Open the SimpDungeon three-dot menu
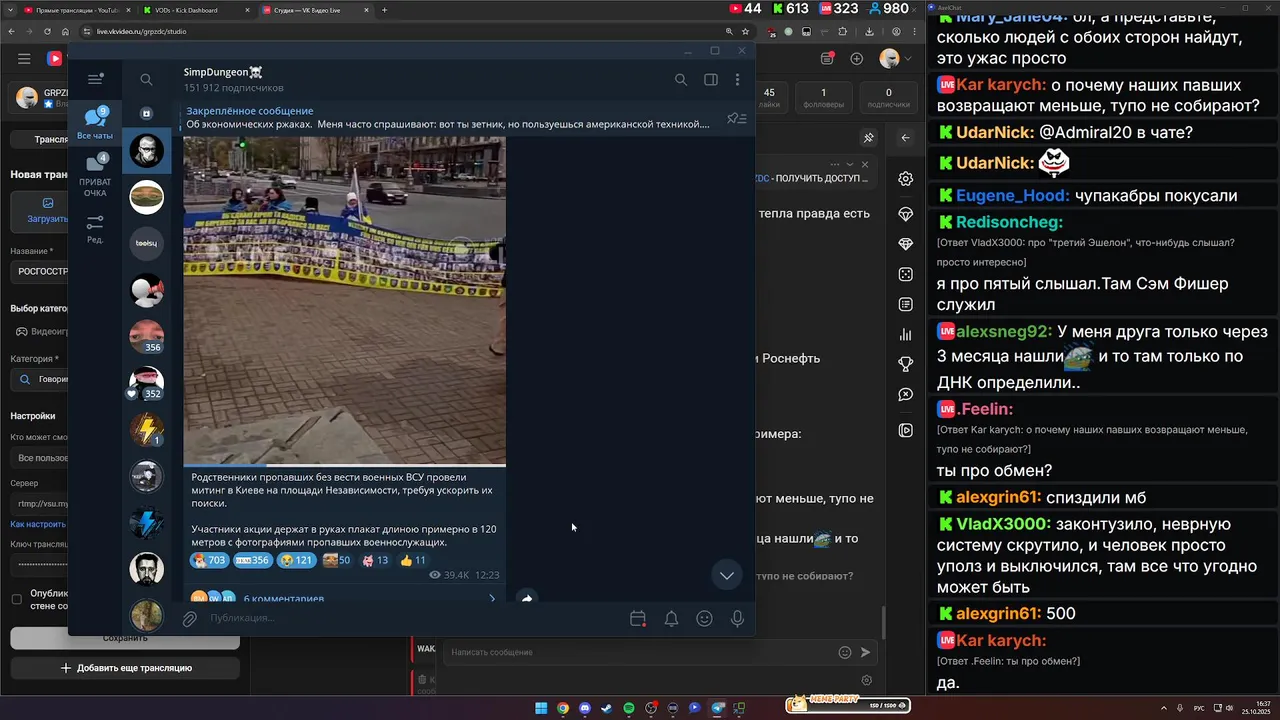This screenshot has height=720, width=1280. (738, 80)
